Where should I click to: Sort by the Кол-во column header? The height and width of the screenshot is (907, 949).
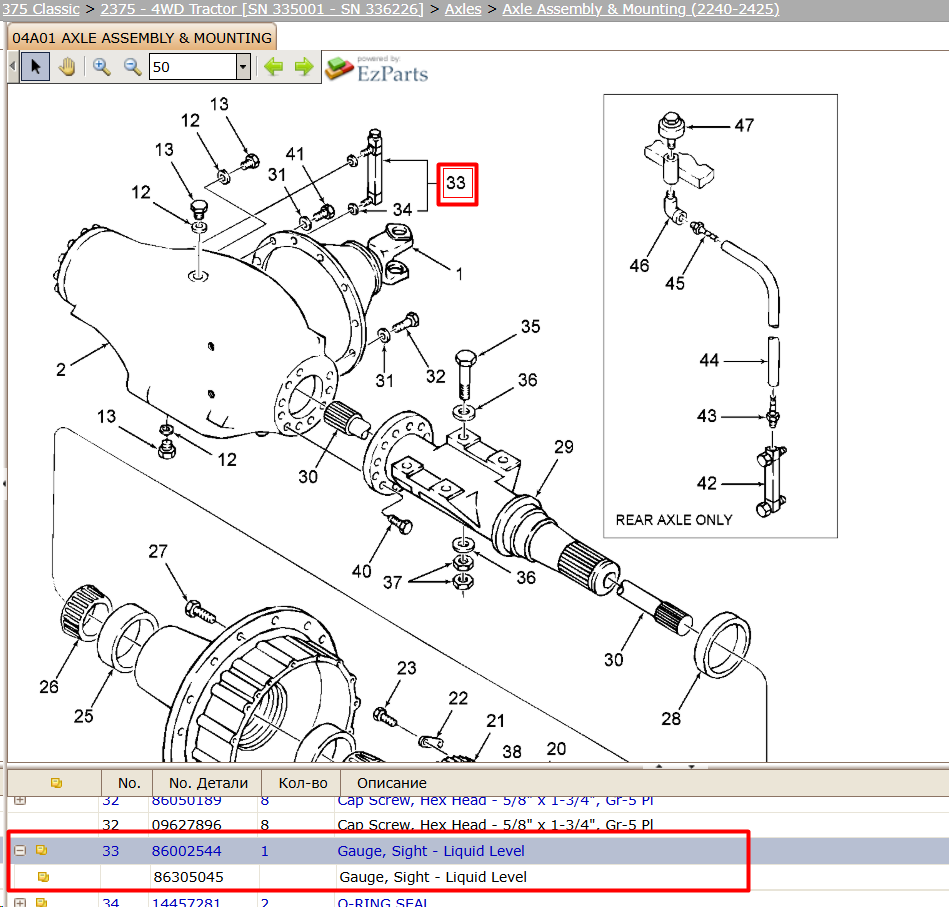point(303,783)
